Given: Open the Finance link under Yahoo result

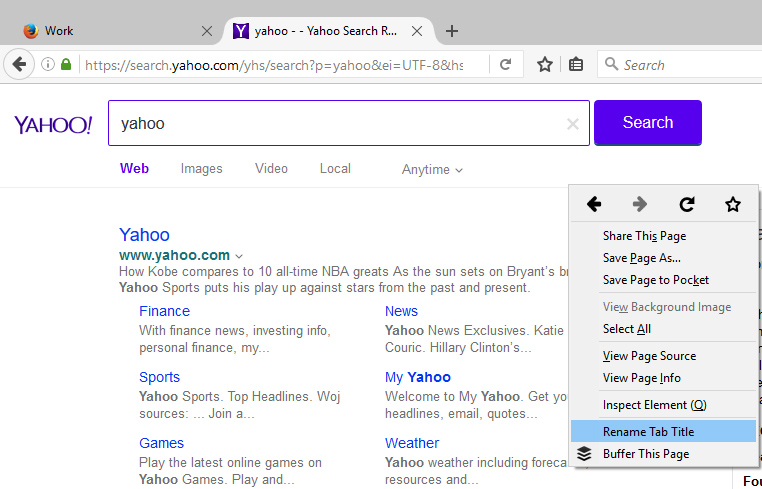Looking at the screenshot, I should (x=164, y=311).
